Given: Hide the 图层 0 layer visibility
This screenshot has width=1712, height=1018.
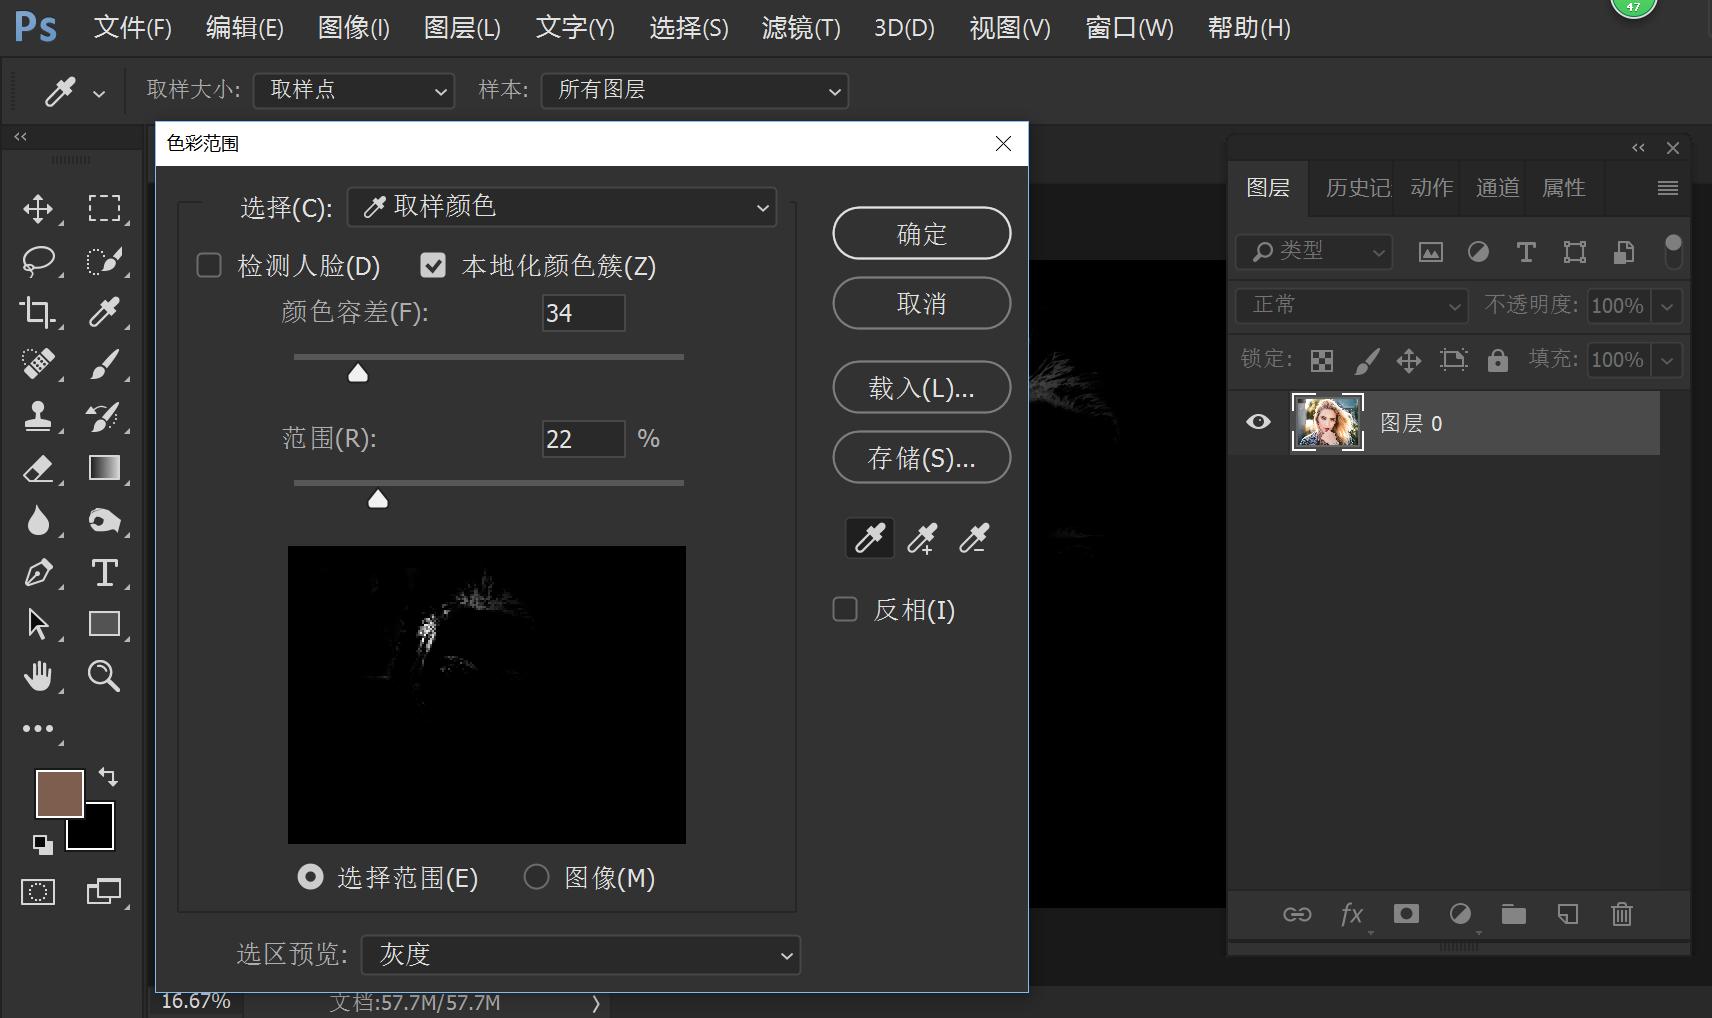Looking at the screenshot, I should 1256,422.
